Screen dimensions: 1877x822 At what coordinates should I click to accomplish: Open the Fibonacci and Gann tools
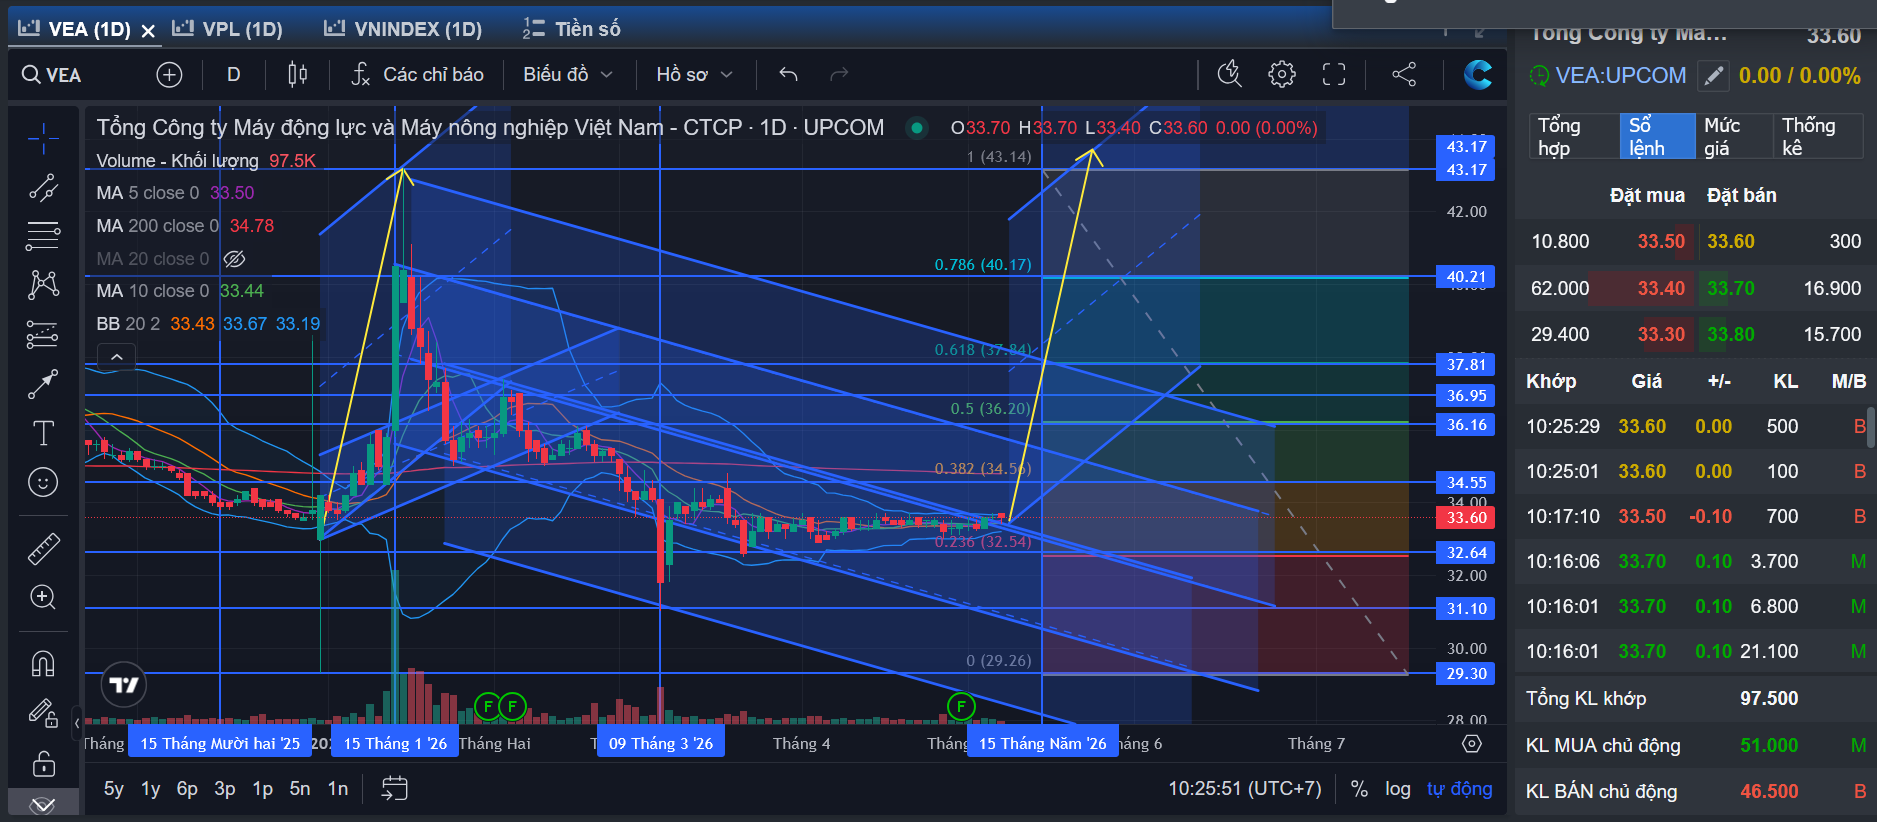43,236
